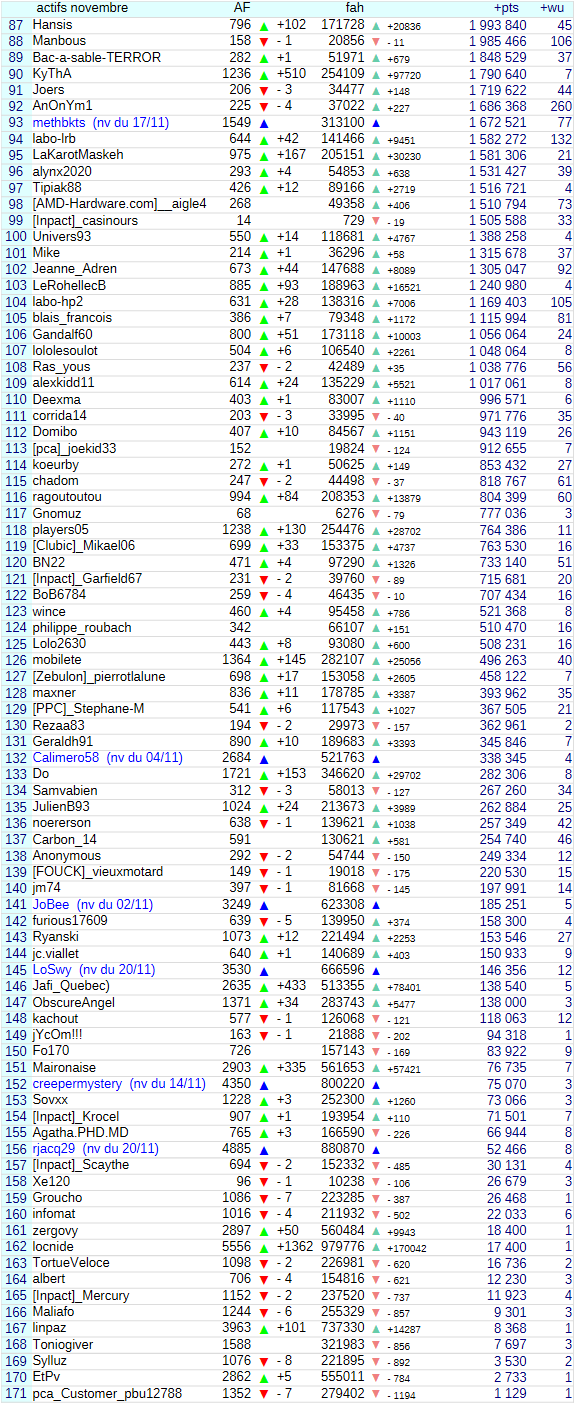Click the '+wu' column header

pos(552,8)
